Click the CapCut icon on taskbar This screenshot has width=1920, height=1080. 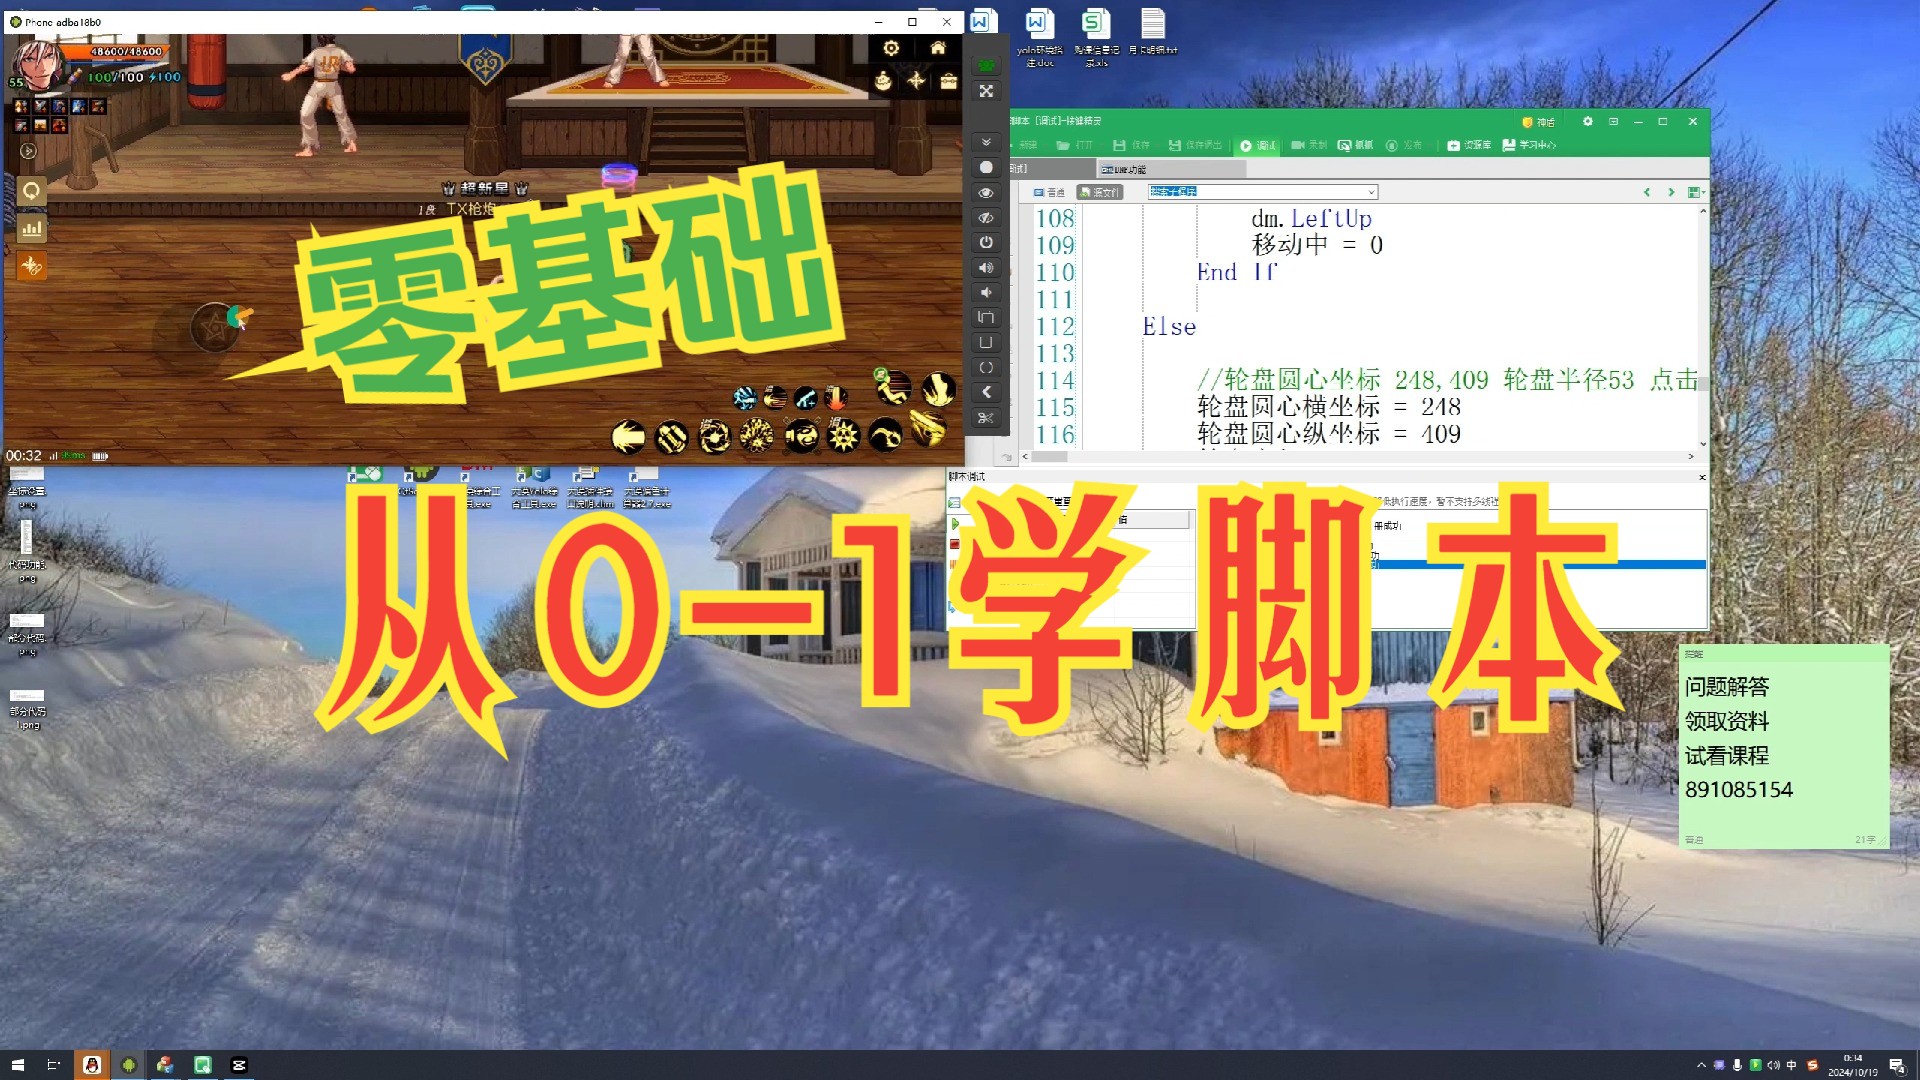239,1065
